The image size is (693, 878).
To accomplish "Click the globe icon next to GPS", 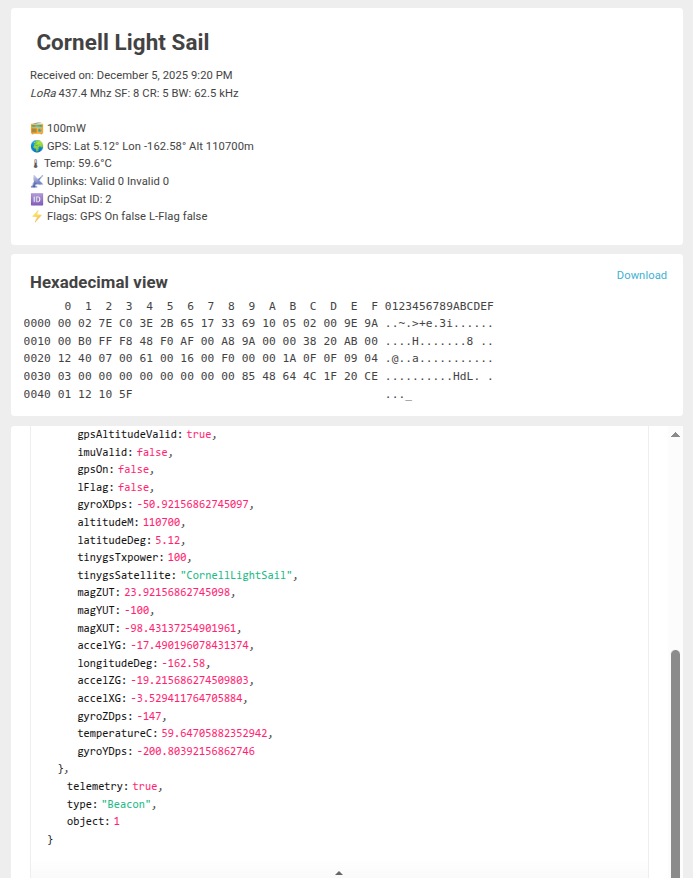I will (37, 146).
